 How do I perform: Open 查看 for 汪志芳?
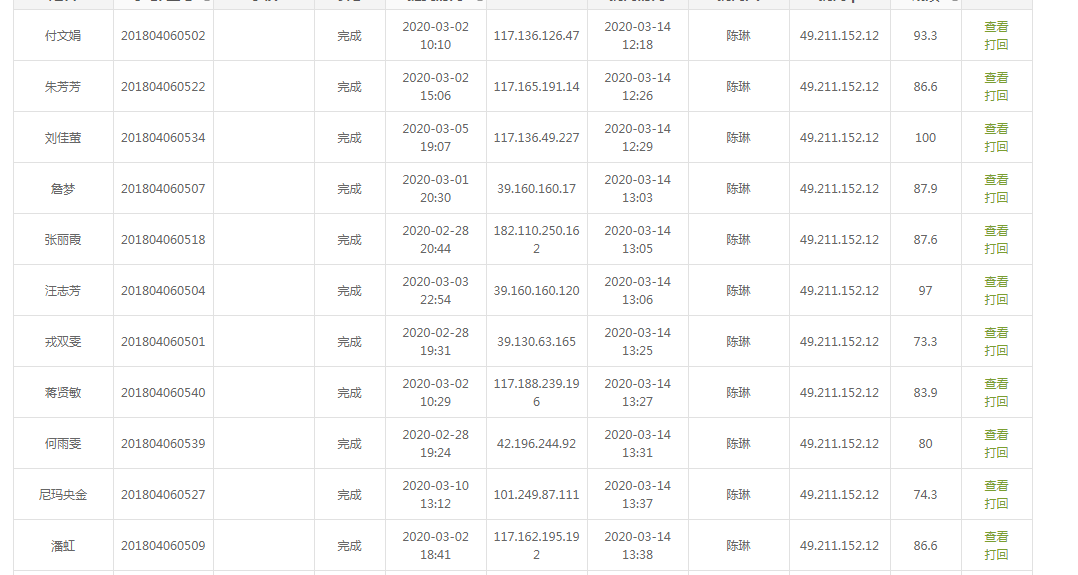point(996,282)
